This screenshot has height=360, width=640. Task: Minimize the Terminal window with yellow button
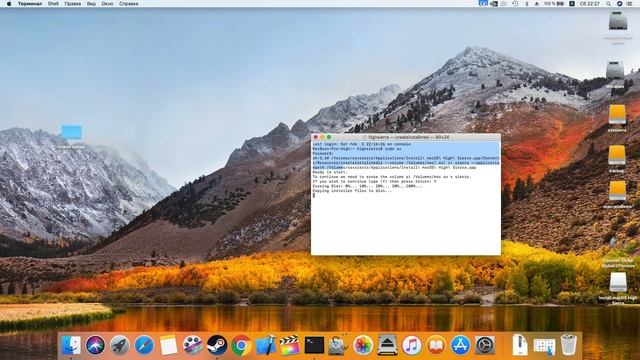click(322, 137)
